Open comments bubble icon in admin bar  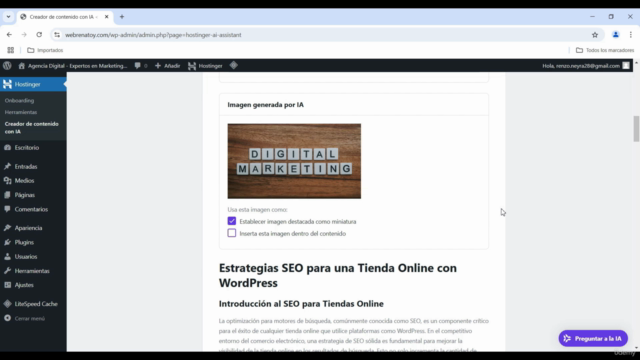click(x=138, y=66)
